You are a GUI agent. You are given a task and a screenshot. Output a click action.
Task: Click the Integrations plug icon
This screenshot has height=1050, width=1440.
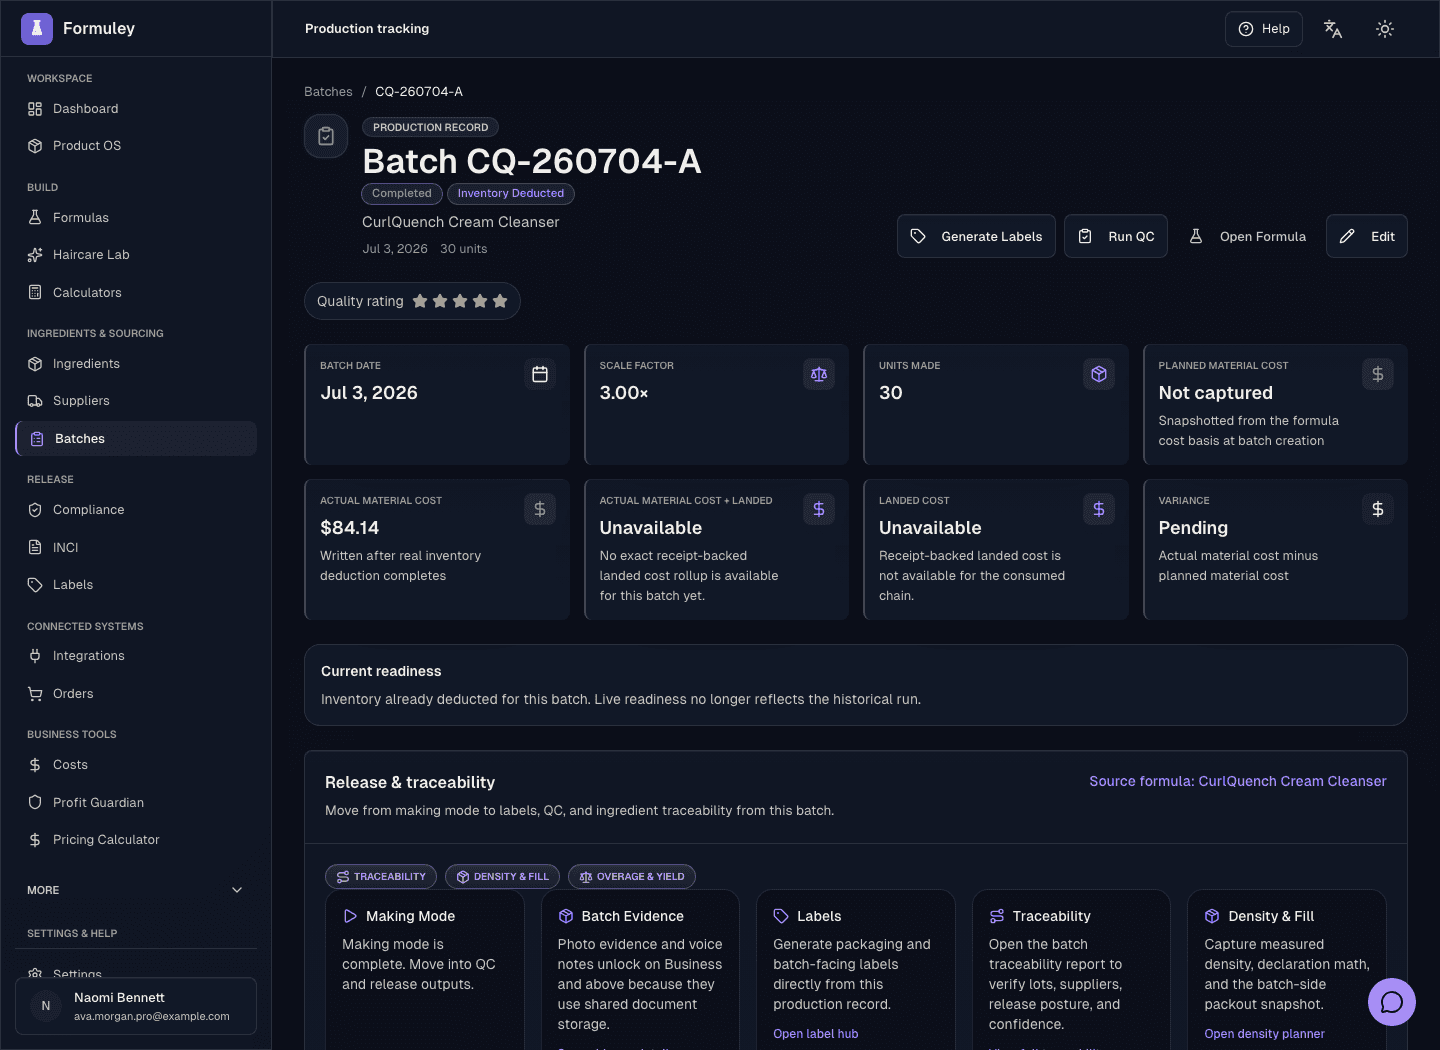click(x=35, y=656)
